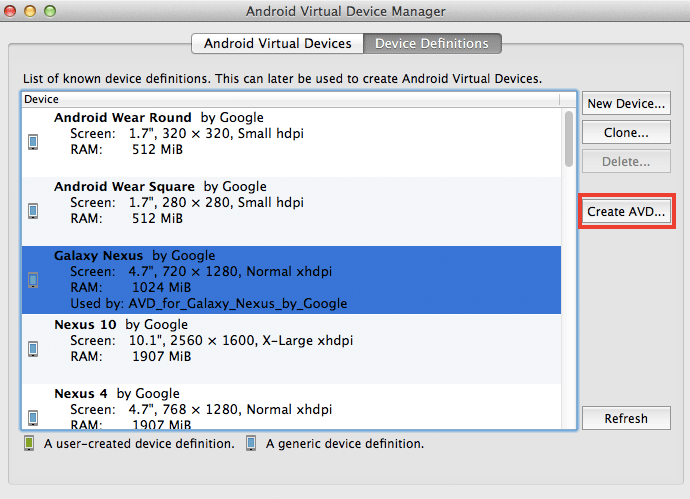Image resolution: width=690 pixels, height=499 pixels.
Task: Click the Device column header
Action: 291,99
